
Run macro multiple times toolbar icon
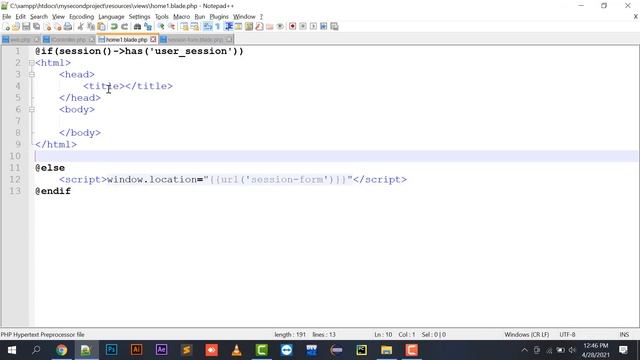324,27
